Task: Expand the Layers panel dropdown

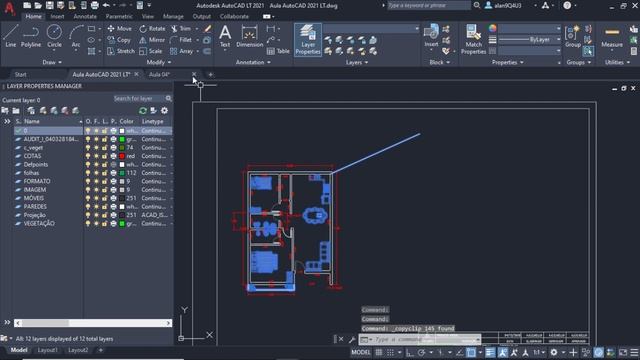Action: coord(357,62)
